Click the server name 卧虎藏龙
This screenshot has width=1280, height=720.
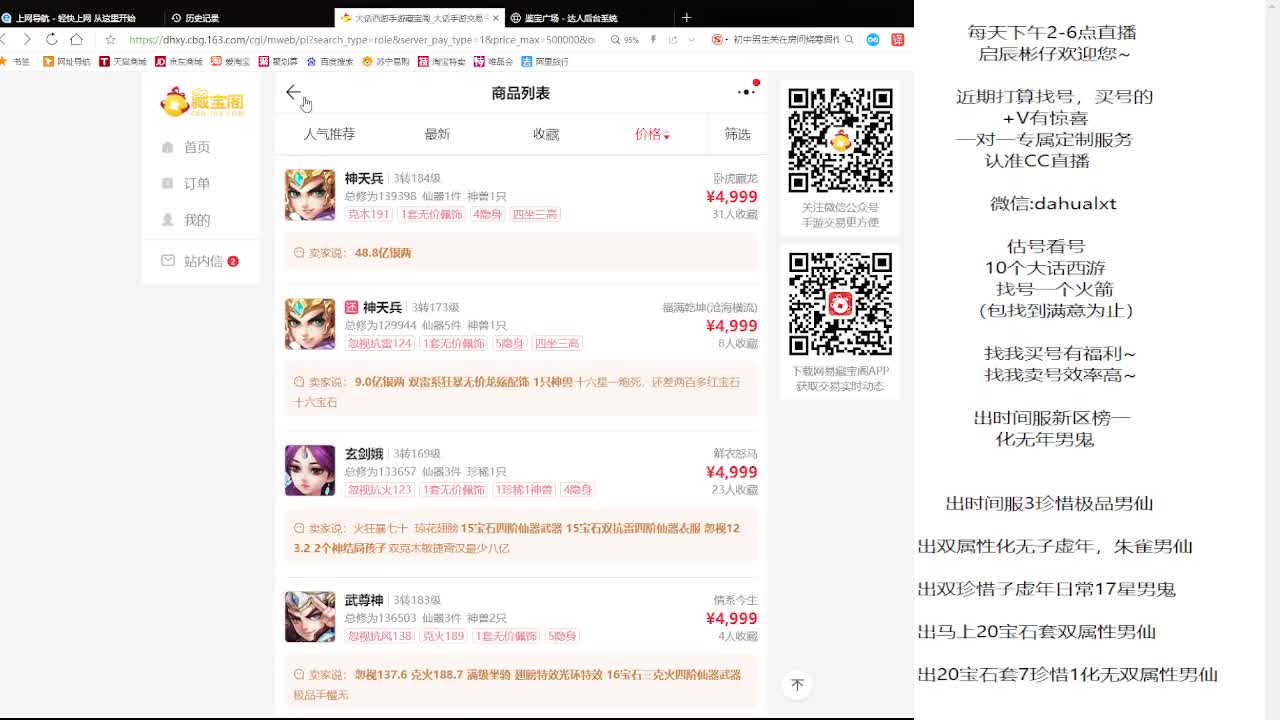(x=735, y=178)
